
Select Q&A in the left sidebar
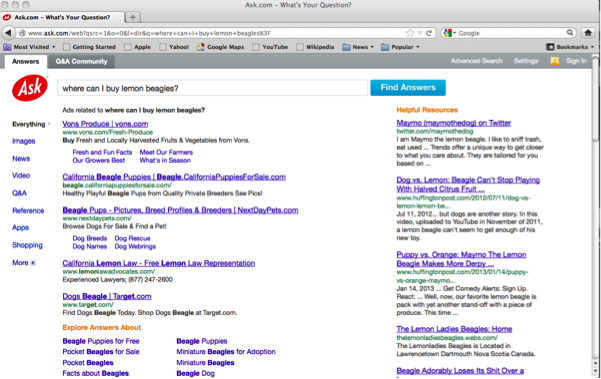click(x=20, y=193)
